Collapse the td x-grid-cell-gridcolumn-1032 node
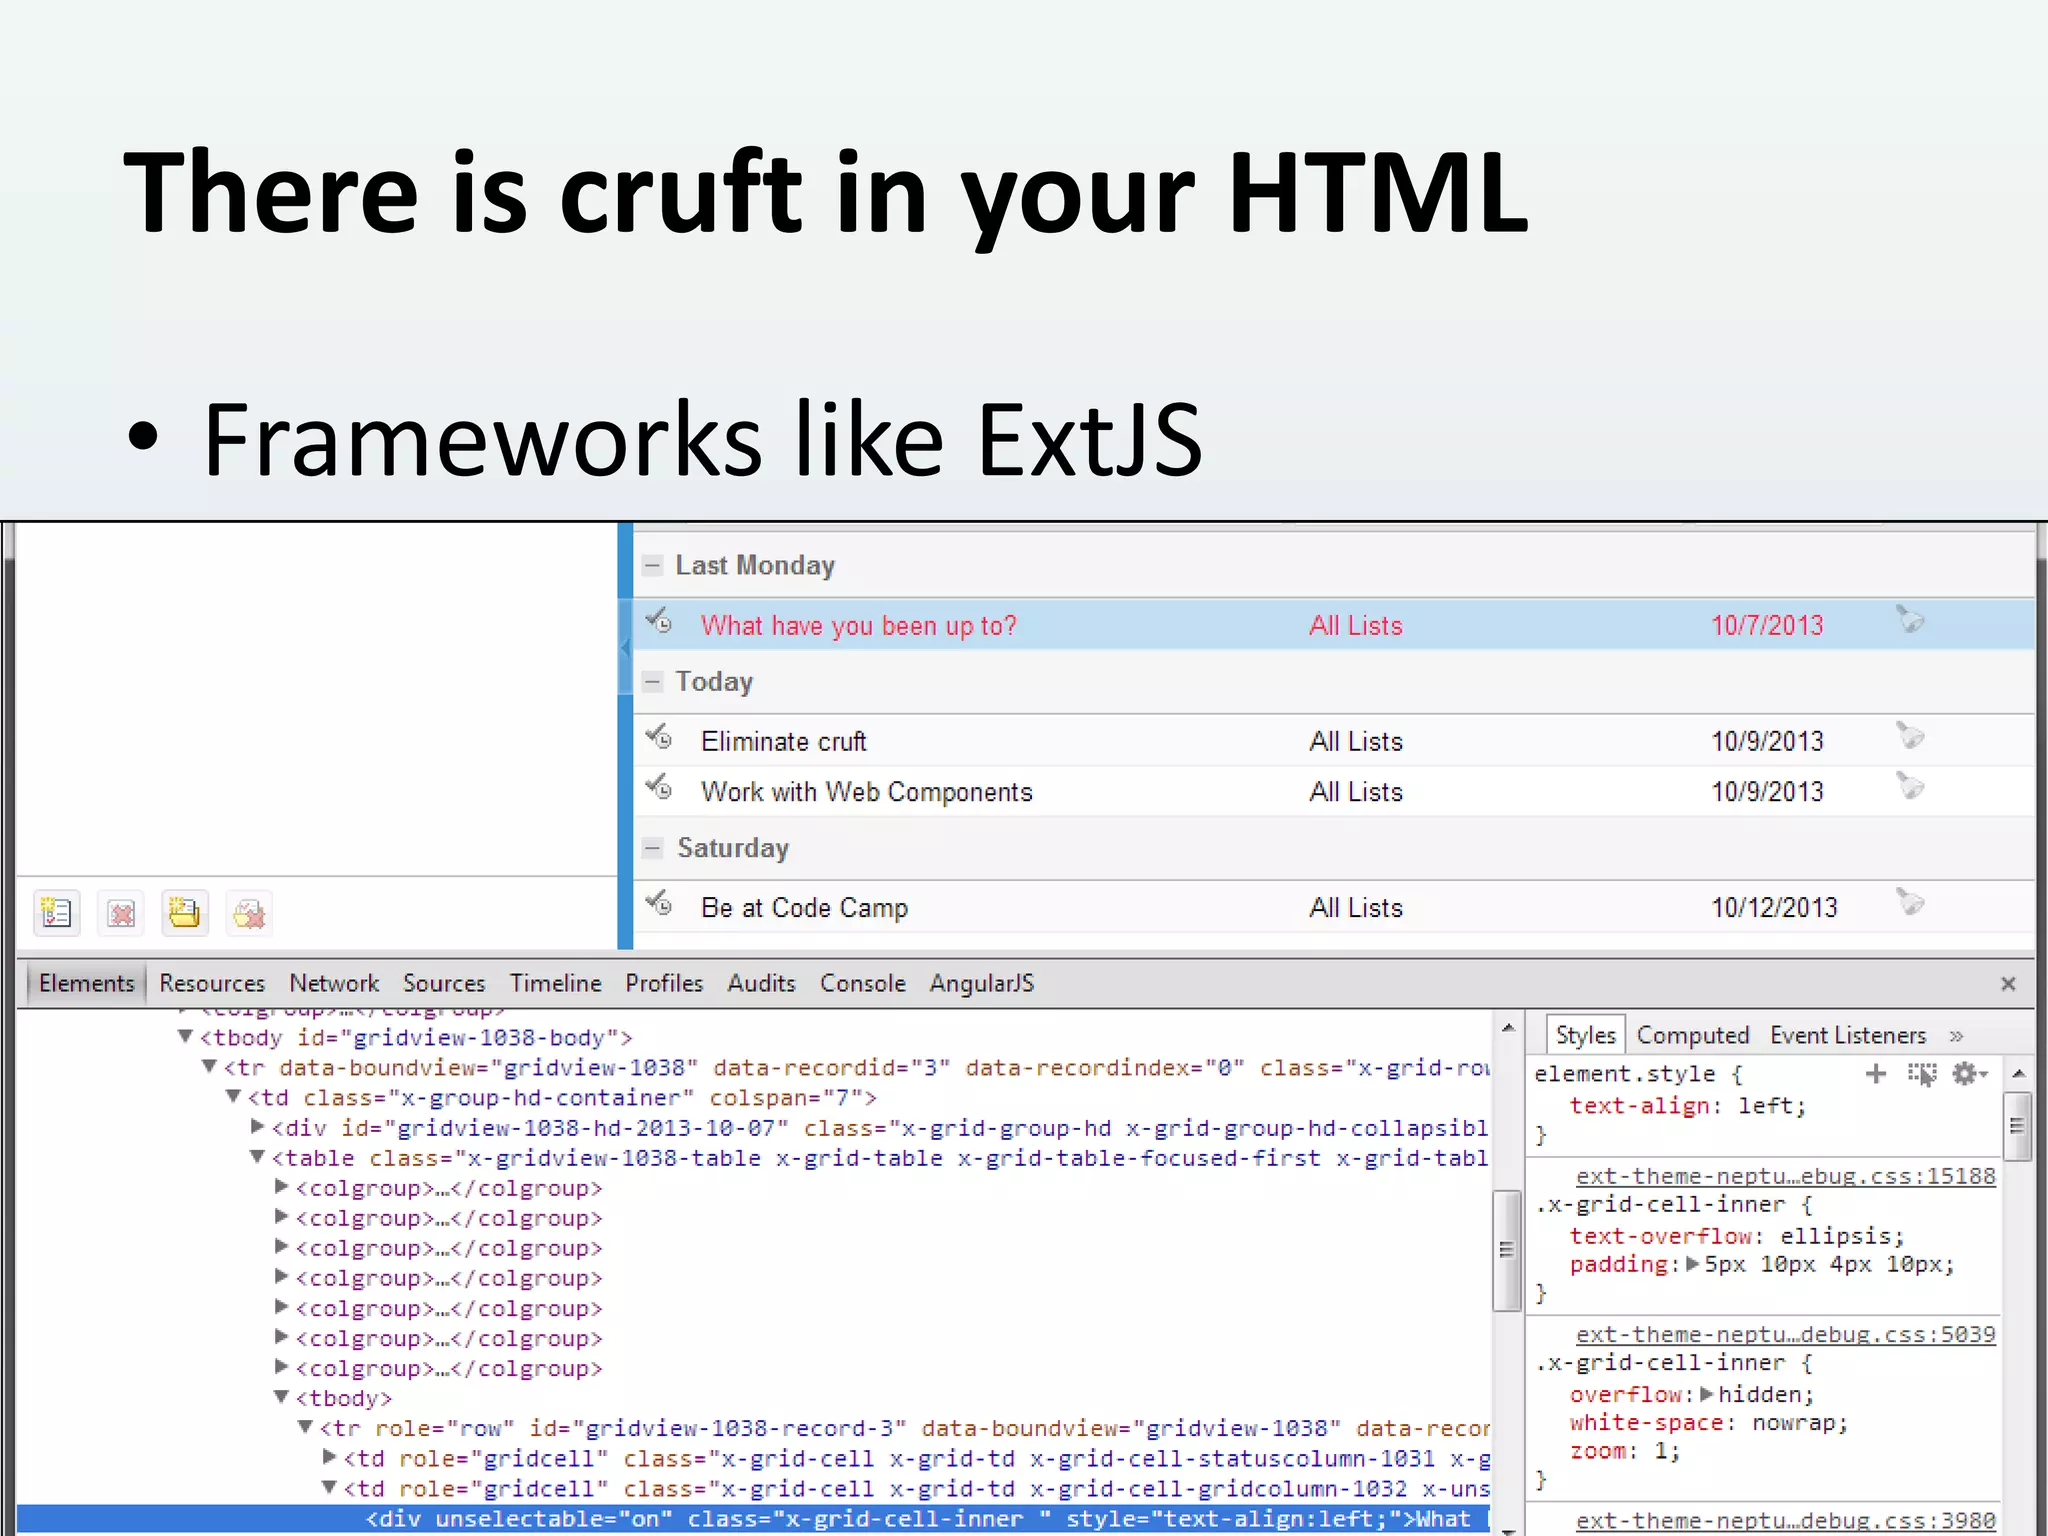This screenshot has height=1536, width=2048. pyautogui.click(x=329, y=1487)
